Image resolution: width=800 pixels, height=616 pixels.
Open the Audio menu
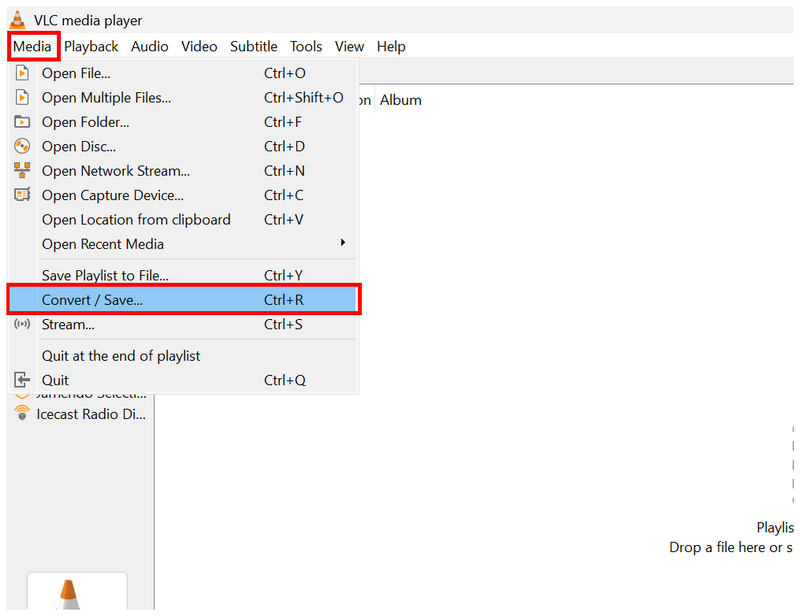coord(149,46)
